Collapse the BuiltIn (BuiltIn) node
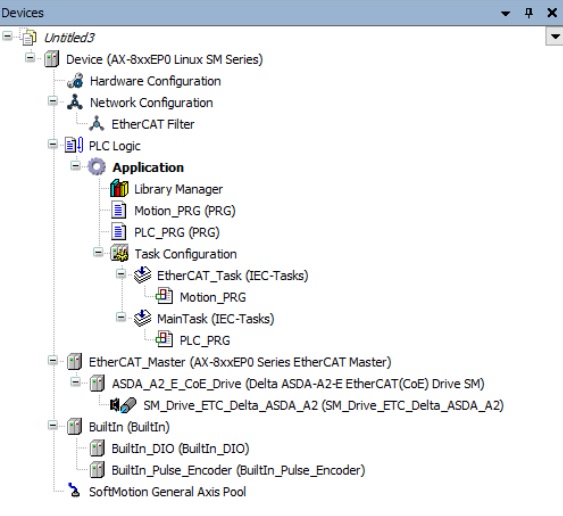 tap(53, 426)
